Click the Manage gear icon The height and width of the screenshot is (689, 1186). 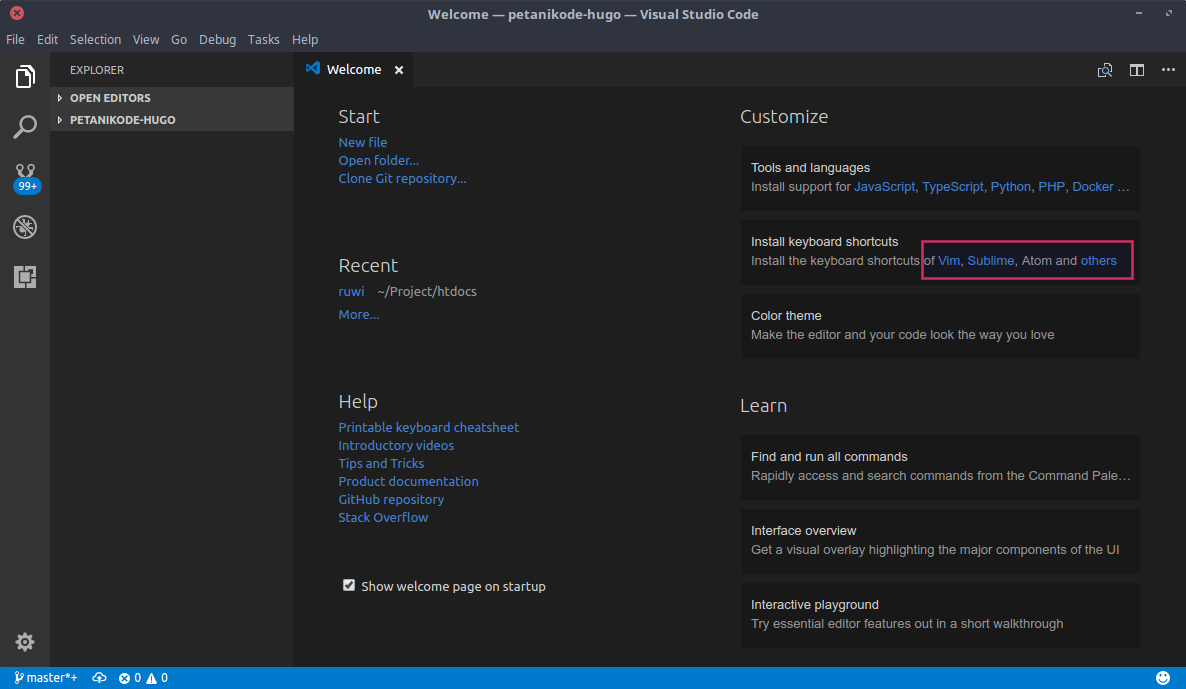(25, 642)
